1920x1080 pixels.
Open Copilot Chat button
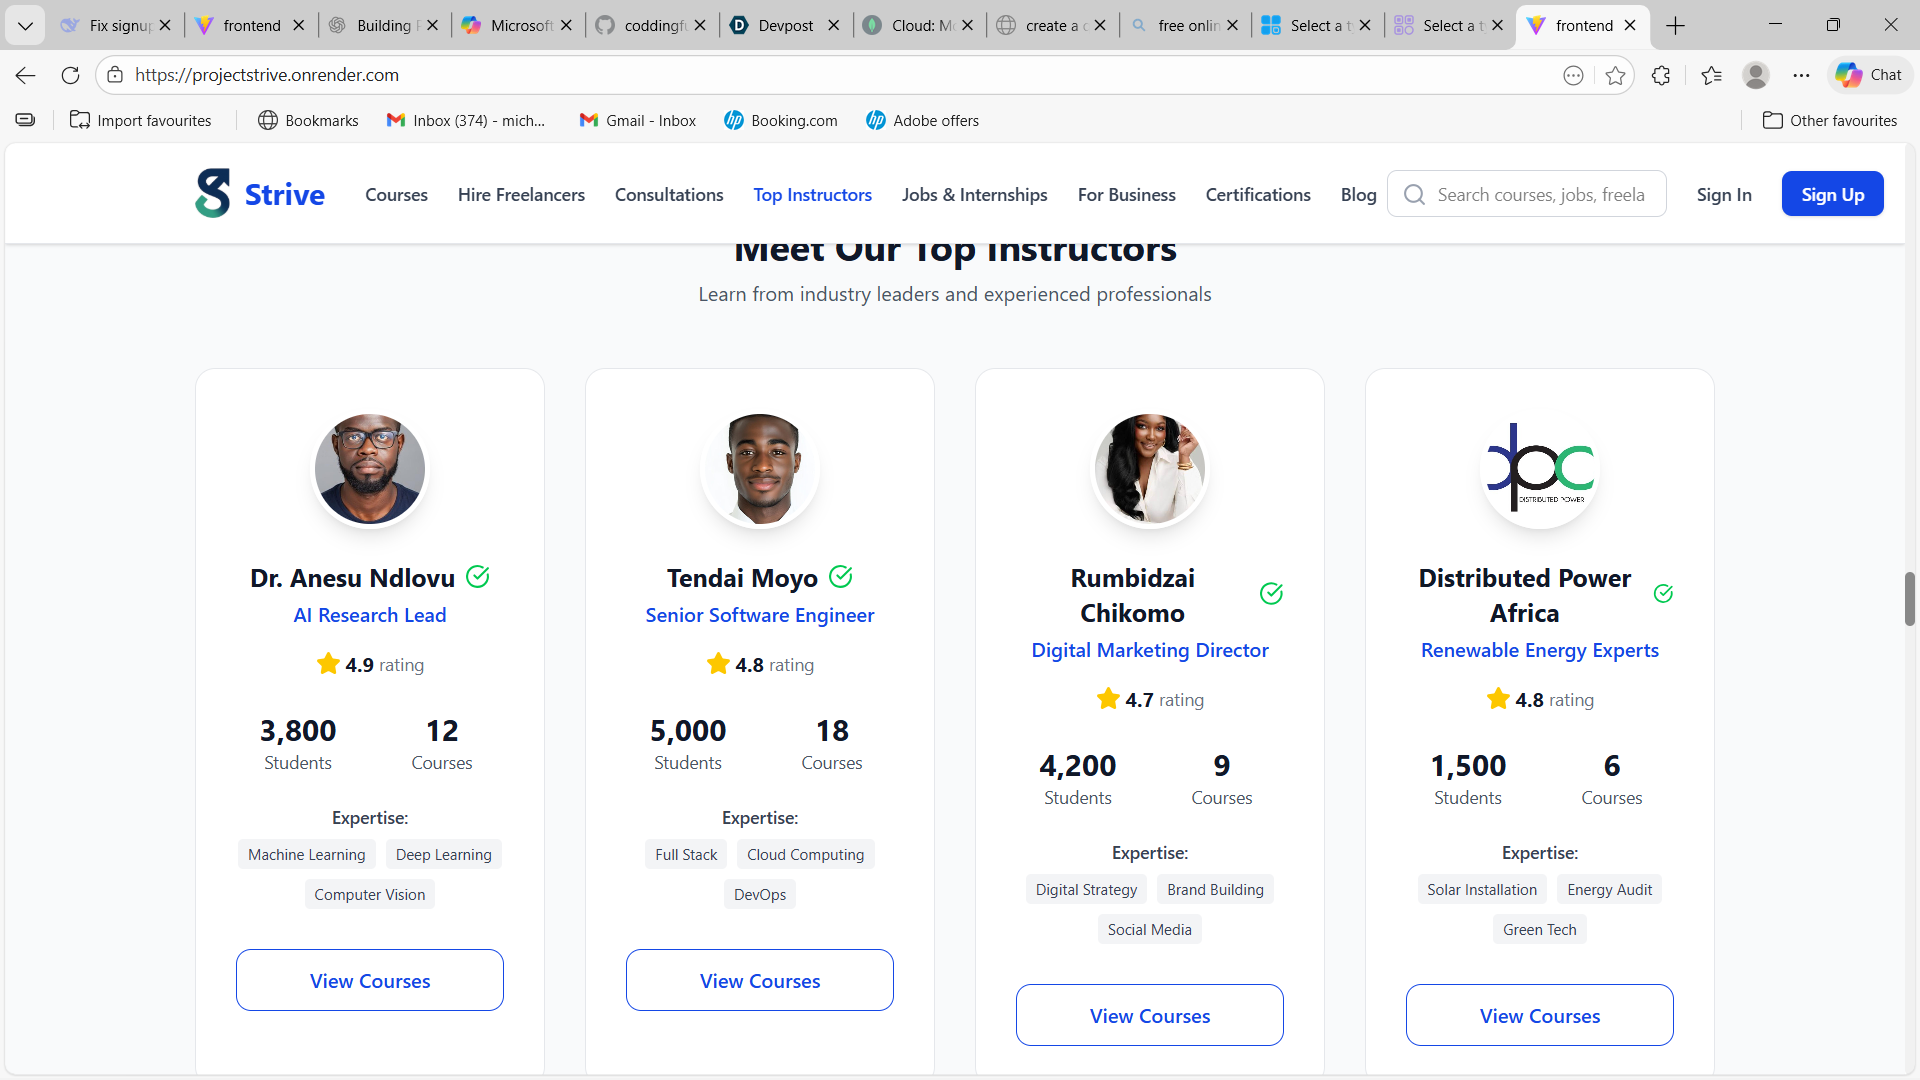click(x=1869, y=75)
